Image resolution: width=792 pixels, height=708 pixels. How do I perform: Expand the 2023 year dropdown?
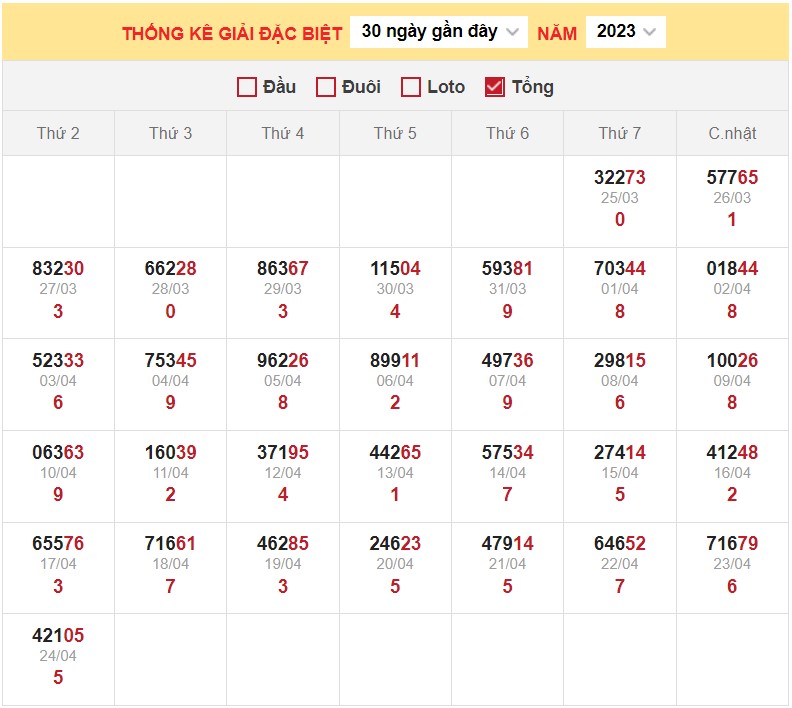click(x=626, y=32)
